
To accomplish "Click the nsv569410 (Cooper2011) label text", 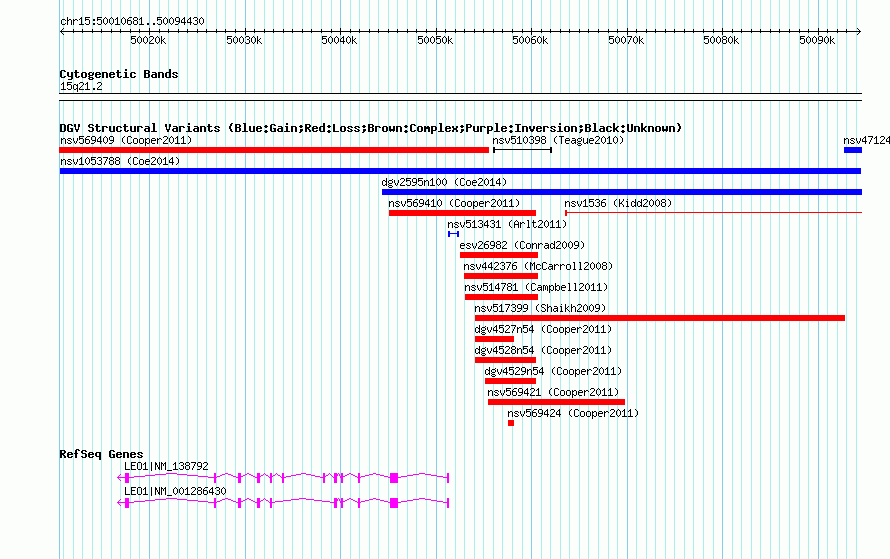I will click(454, 203).
